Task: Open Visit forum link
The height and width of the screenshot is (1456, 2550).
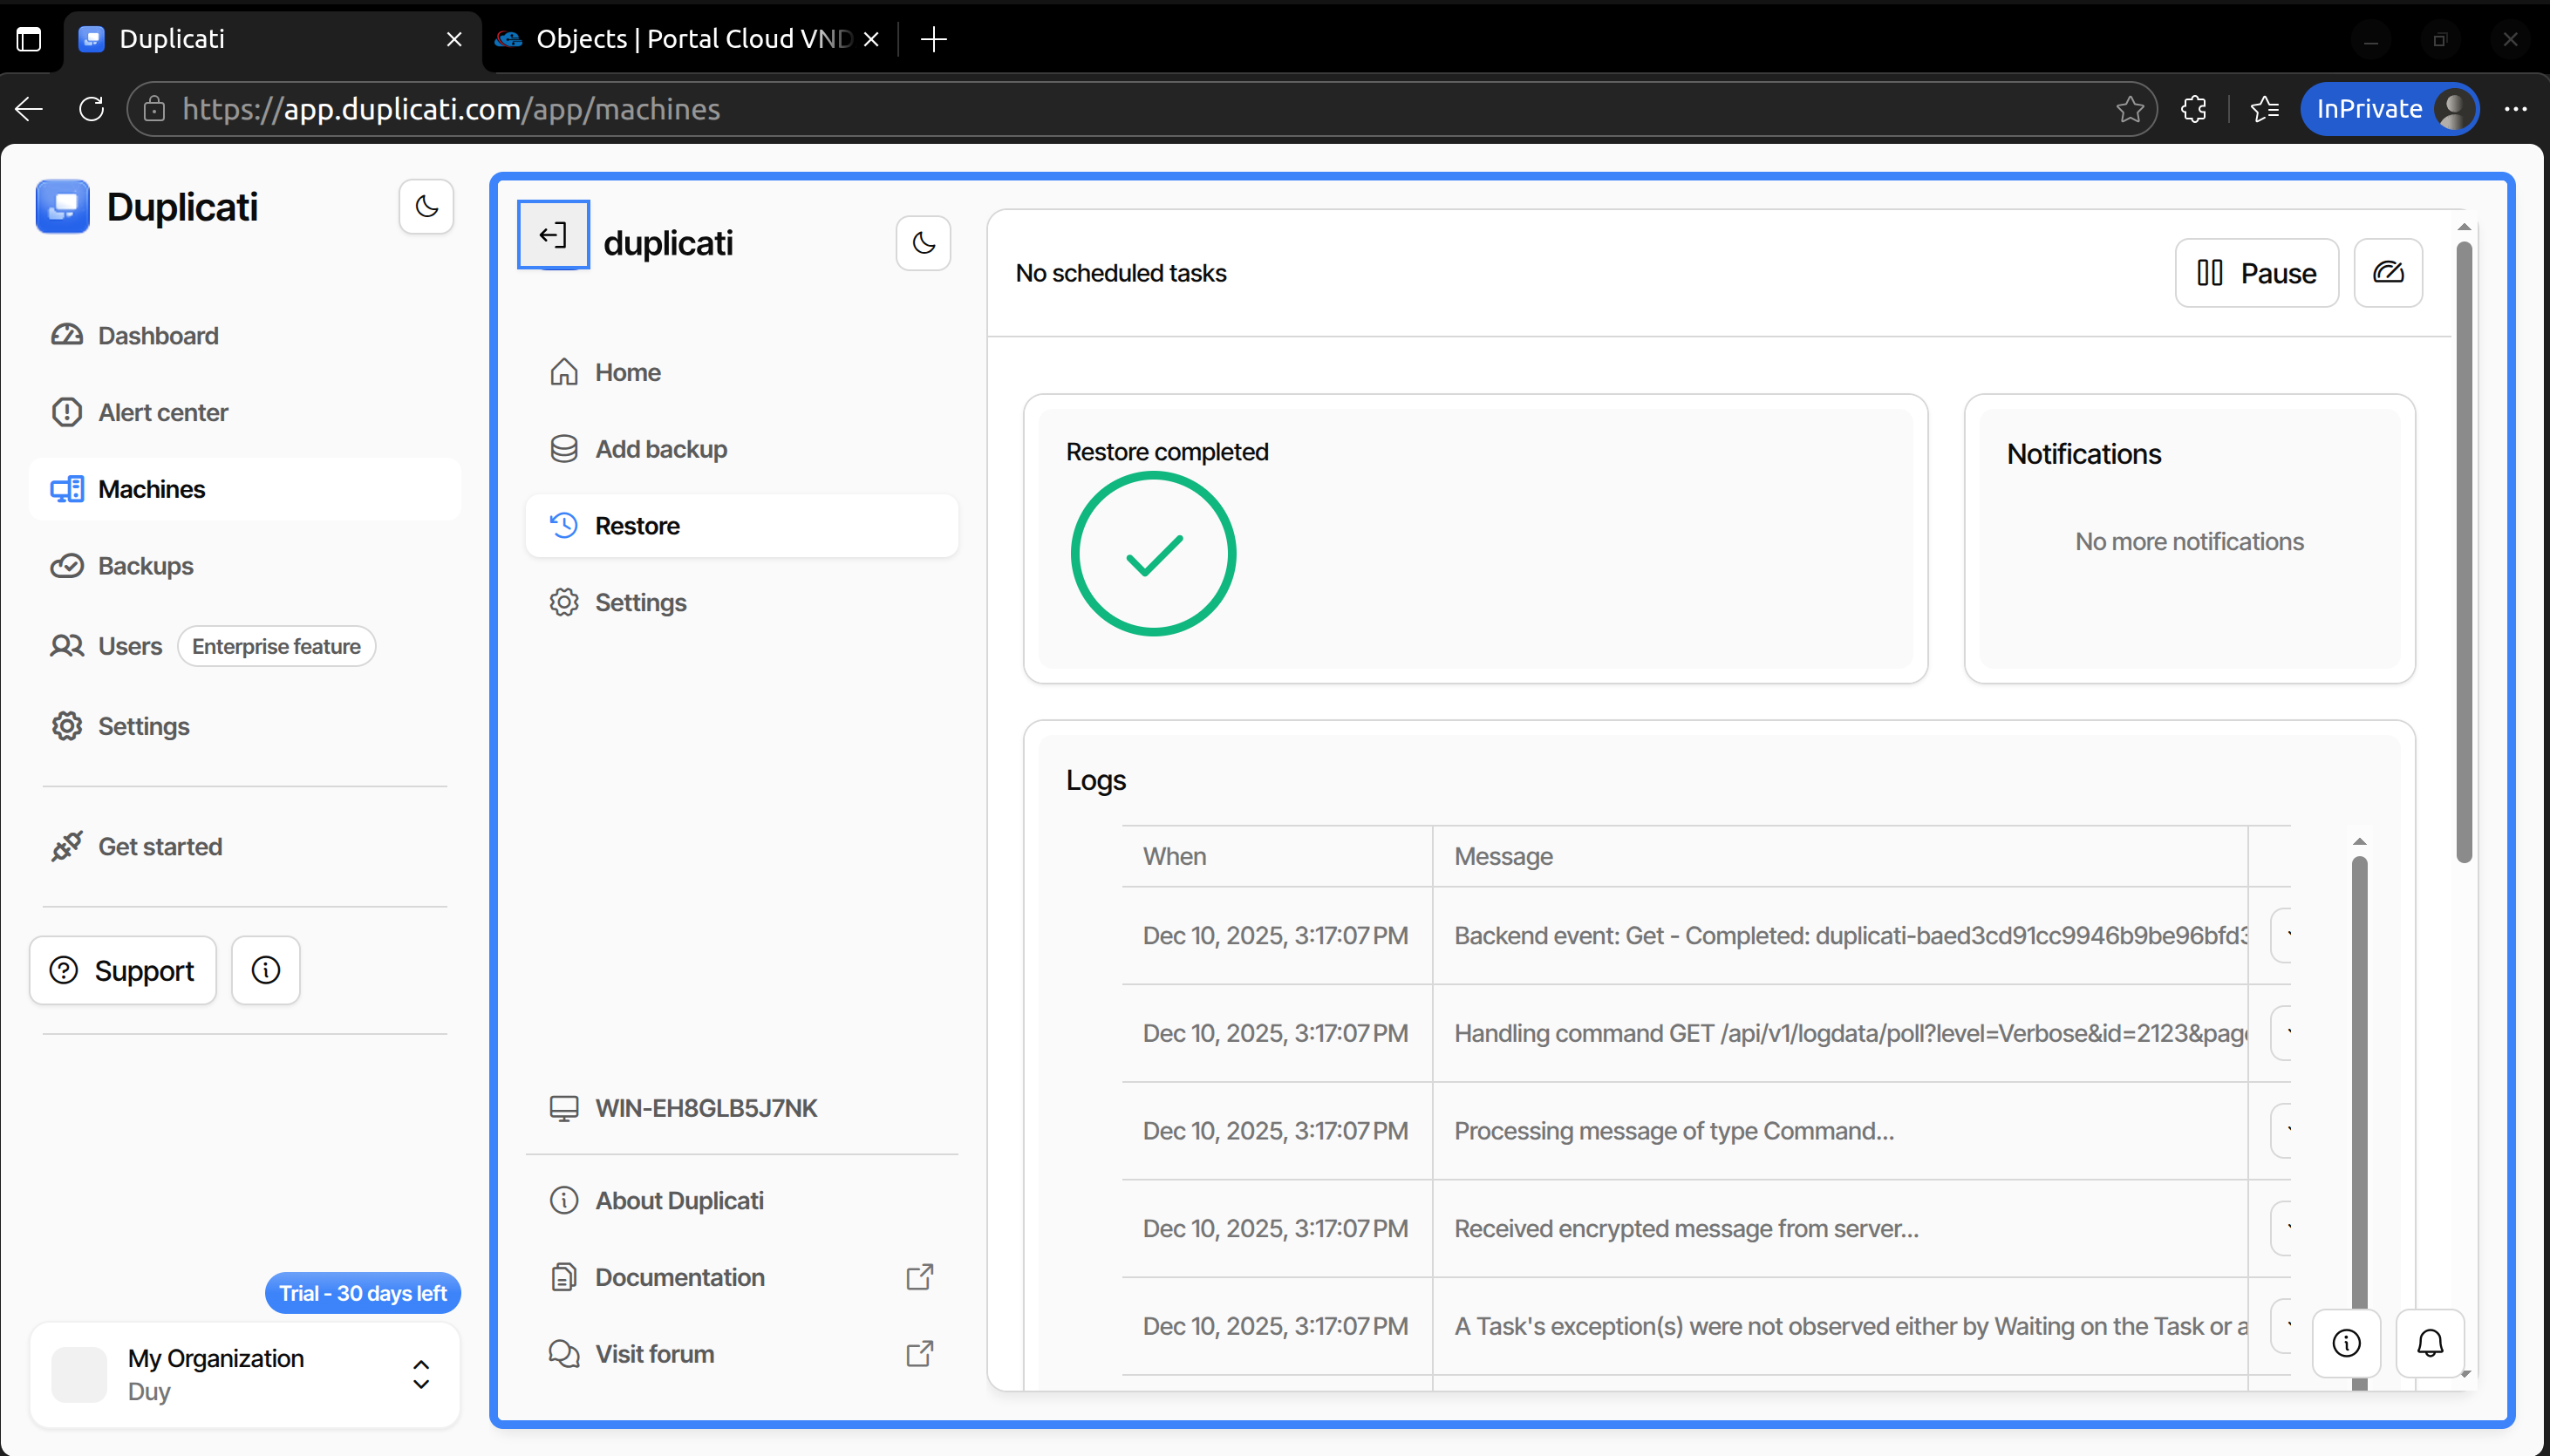Action: click(x=655, y=1354)
